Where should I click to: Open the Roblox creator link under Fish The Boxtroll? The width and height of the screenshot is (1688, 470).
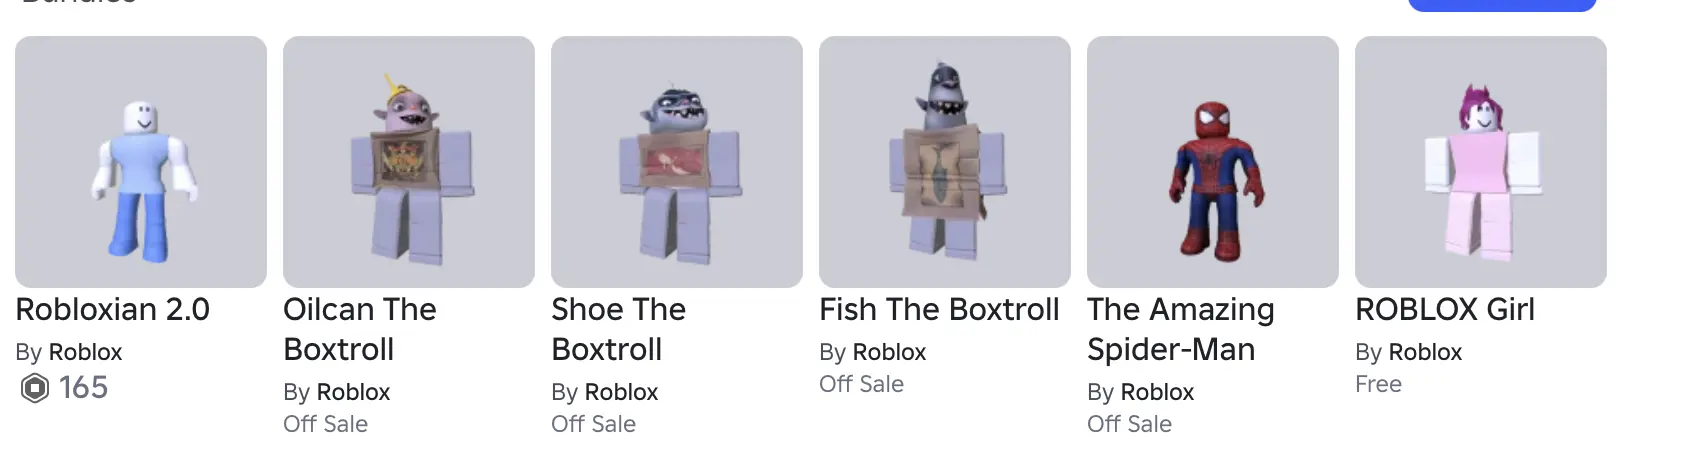[889, 352]
